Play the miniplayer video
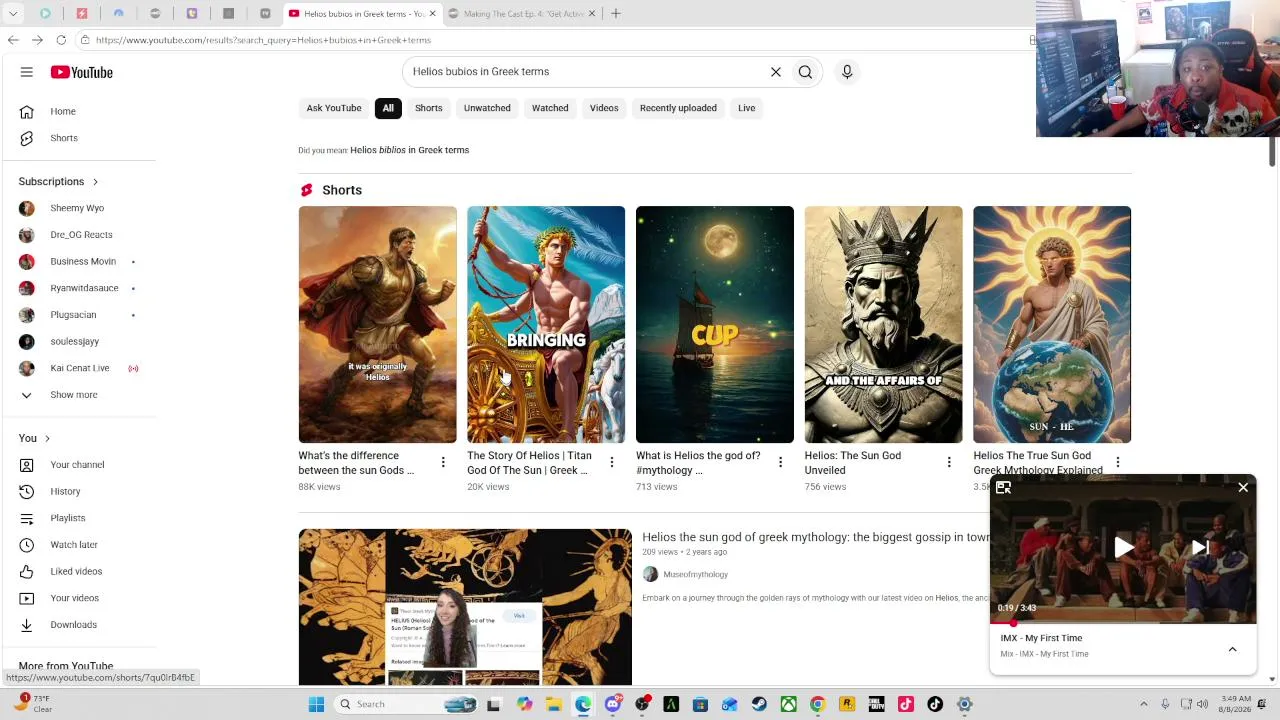 [1124, 547]
